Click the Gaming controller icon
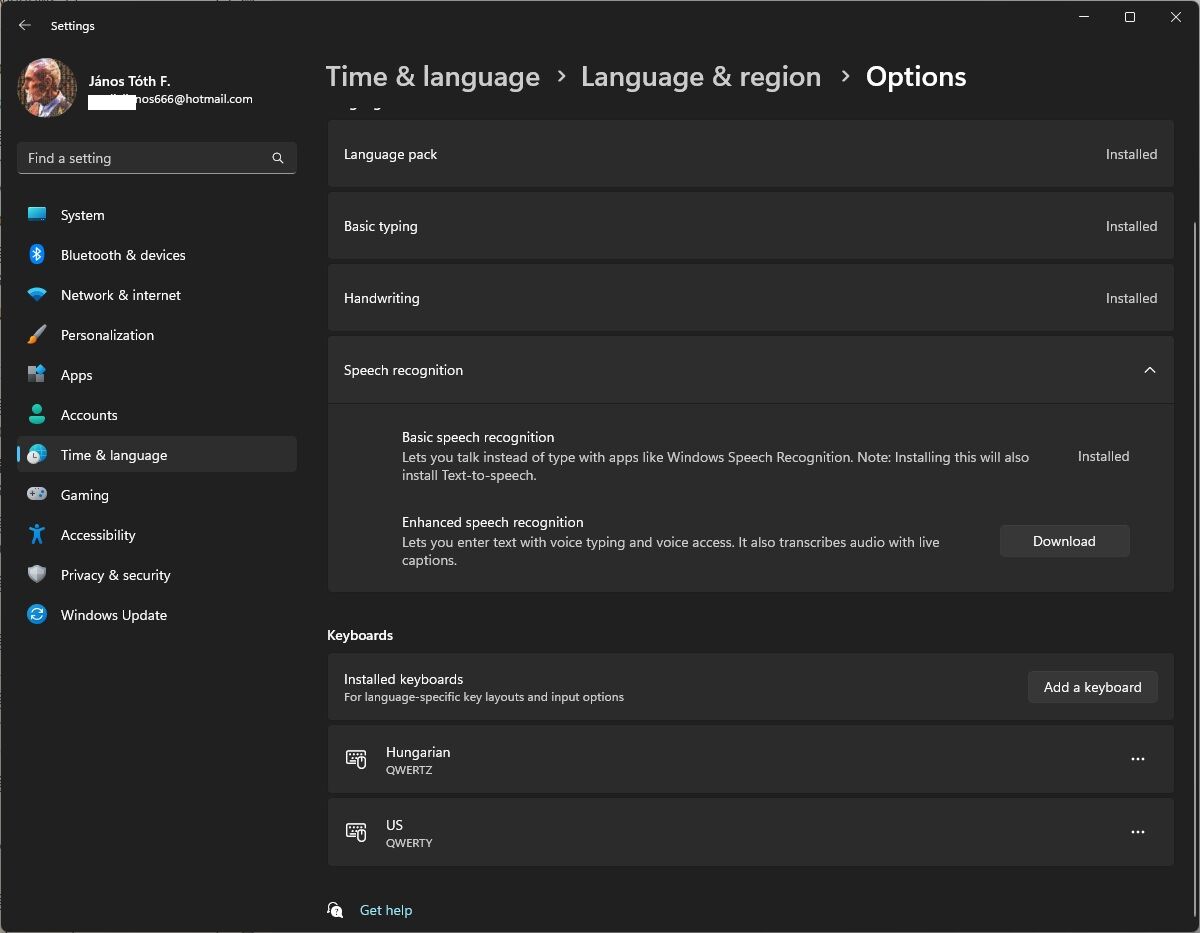 tap(37, 495)
